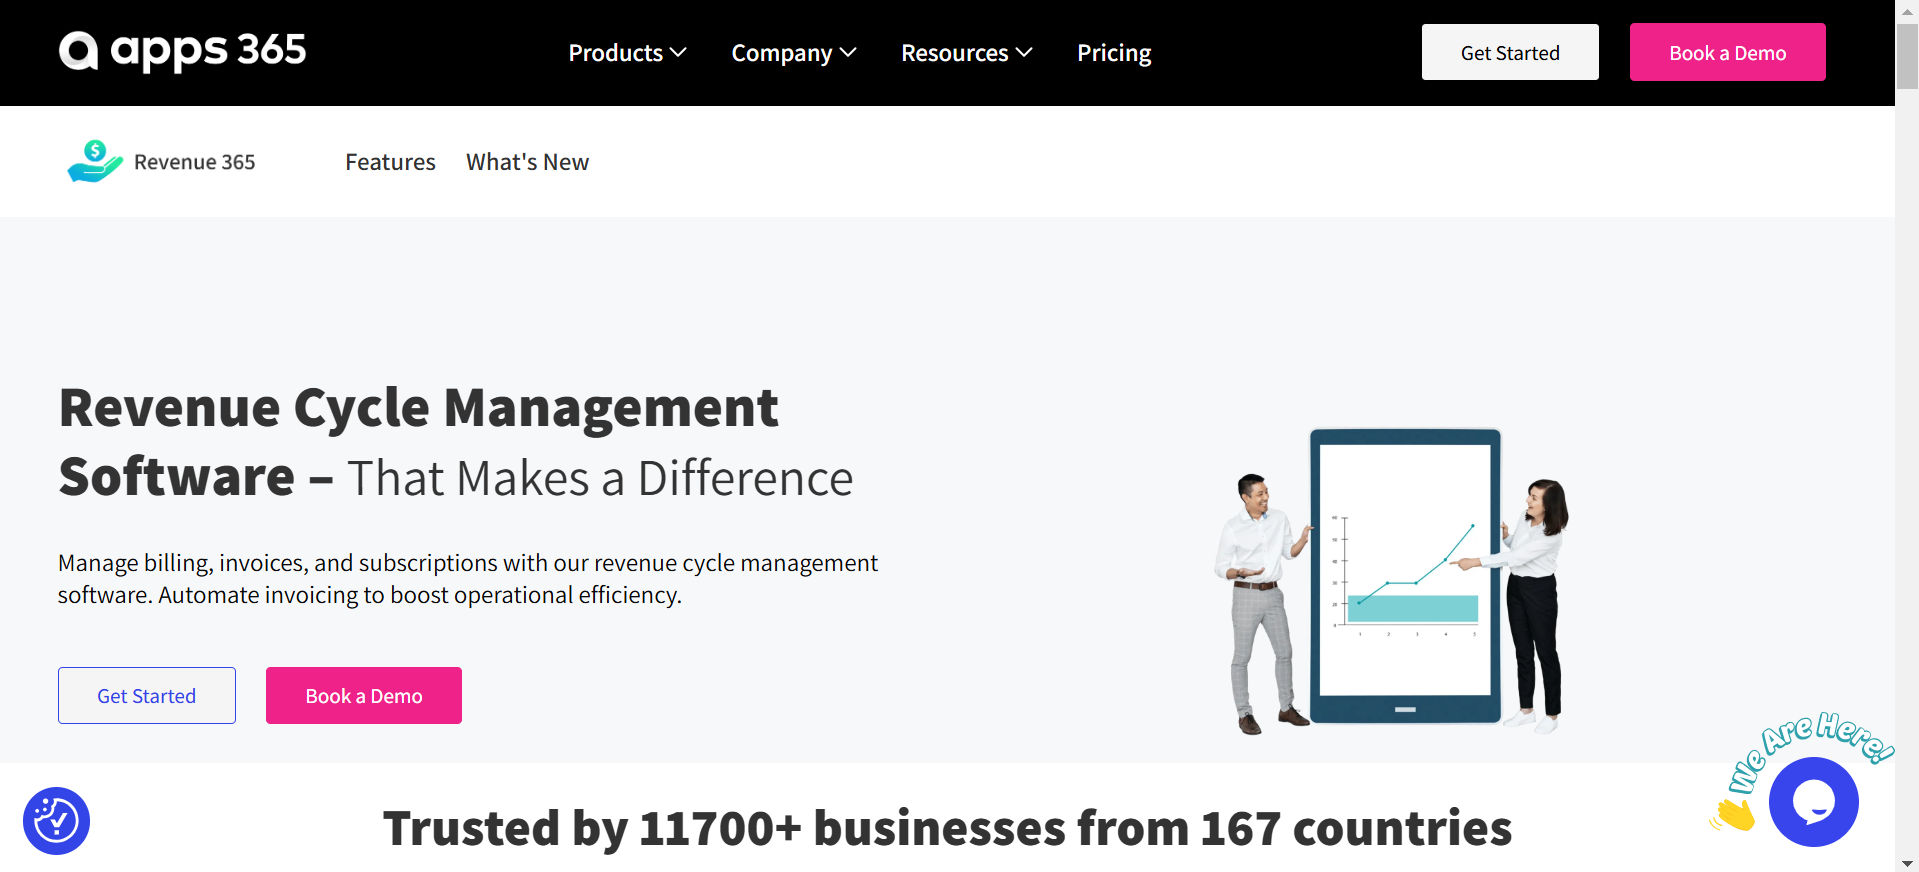Image resolution: width=1919 pixels, height=872 pixels.
Task: Open the accessibility/cookie round icon
Action: [56, 821]
